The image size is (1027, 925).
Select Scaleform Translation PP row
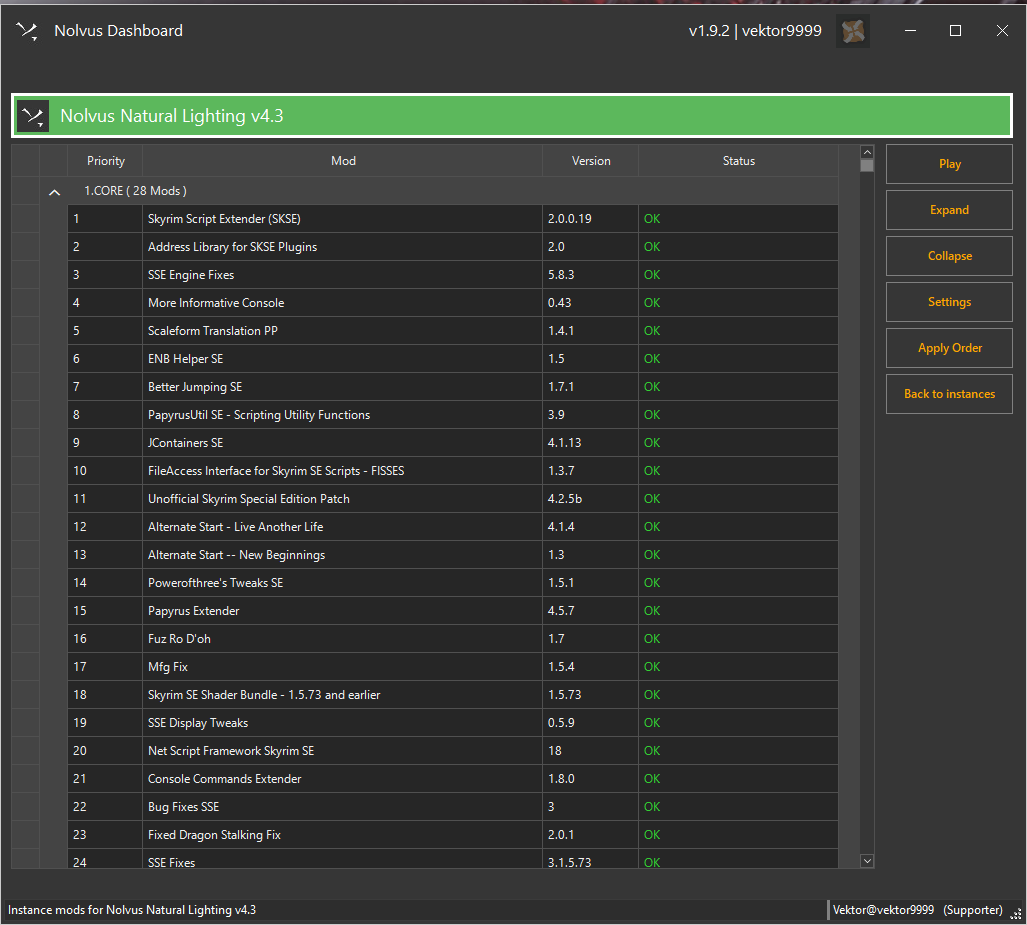point(453,331)
